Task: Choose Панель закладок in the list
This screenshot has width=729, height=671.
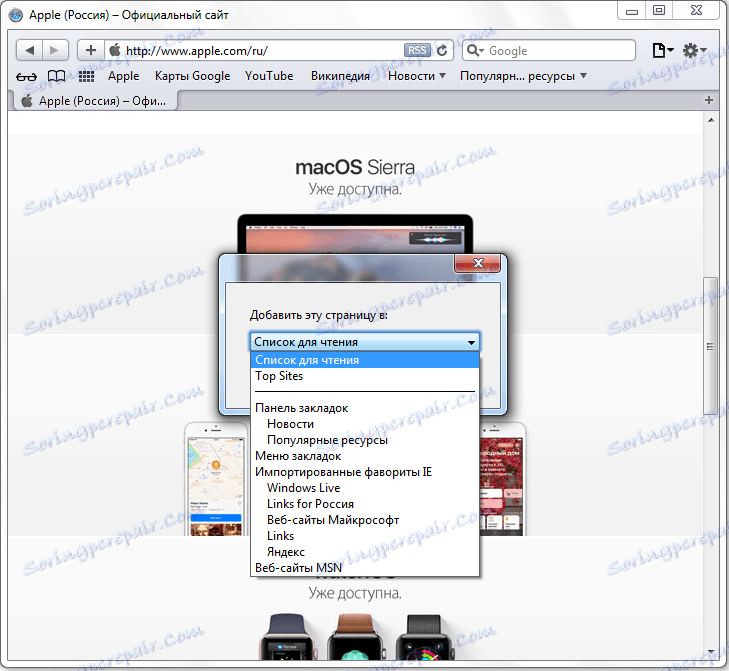Action: click(364, 408)
